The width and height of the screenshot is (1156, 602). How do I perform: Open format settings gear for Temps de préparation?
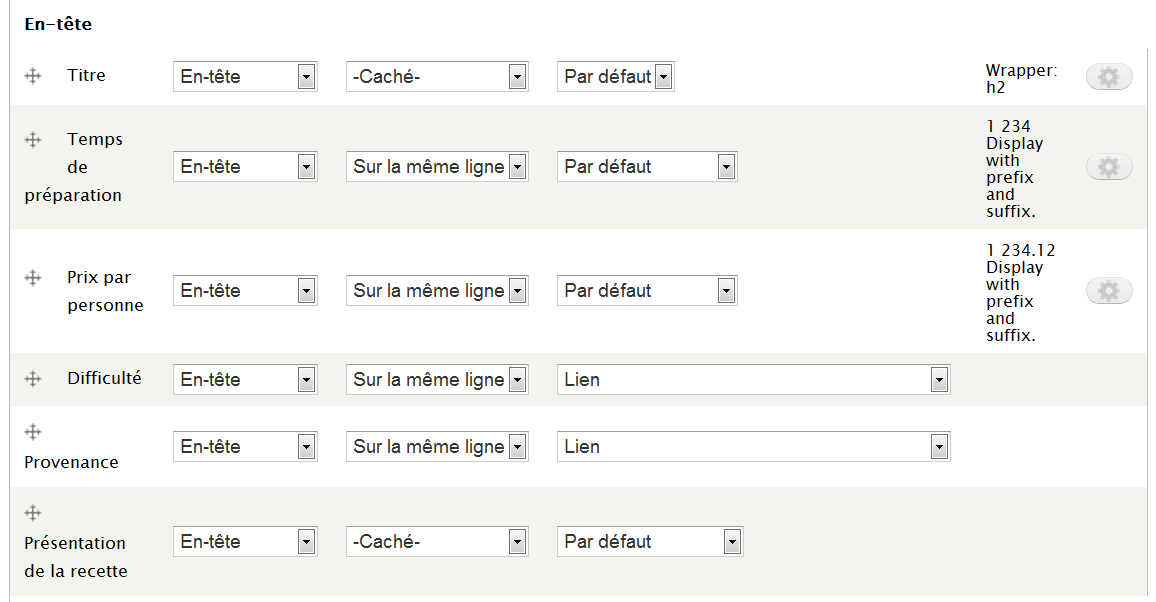(1108, 167)
